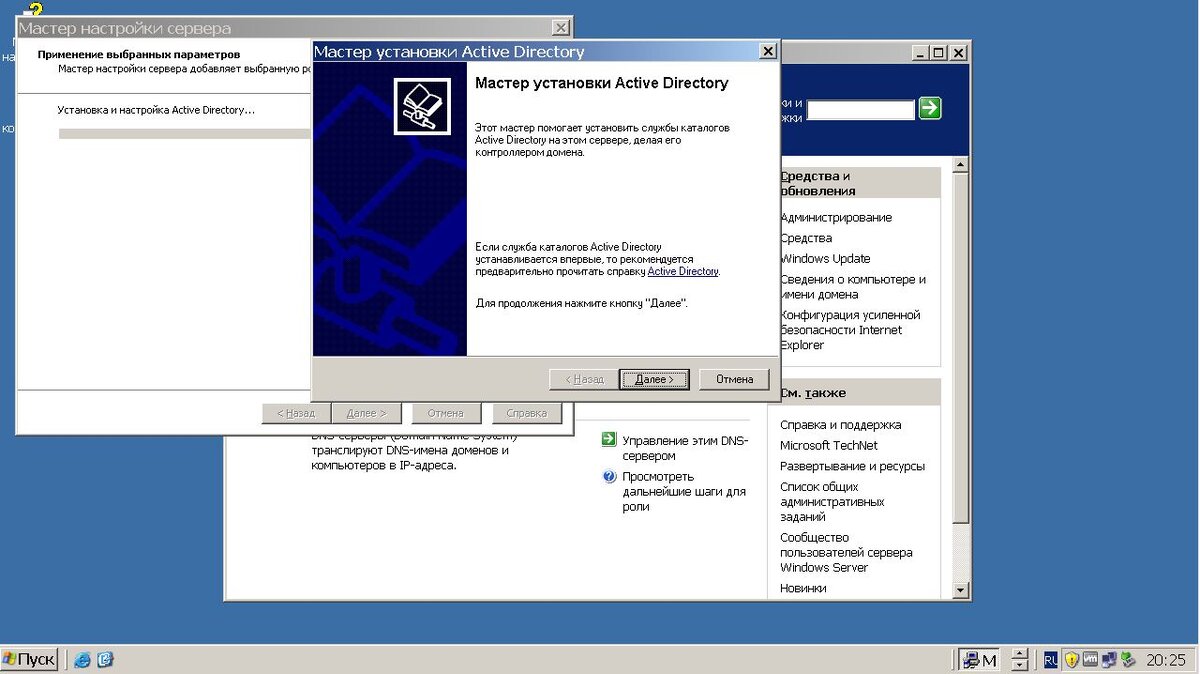
Task: Focus the search input field in Manage Your Server
Action: [x=861, y=110]
